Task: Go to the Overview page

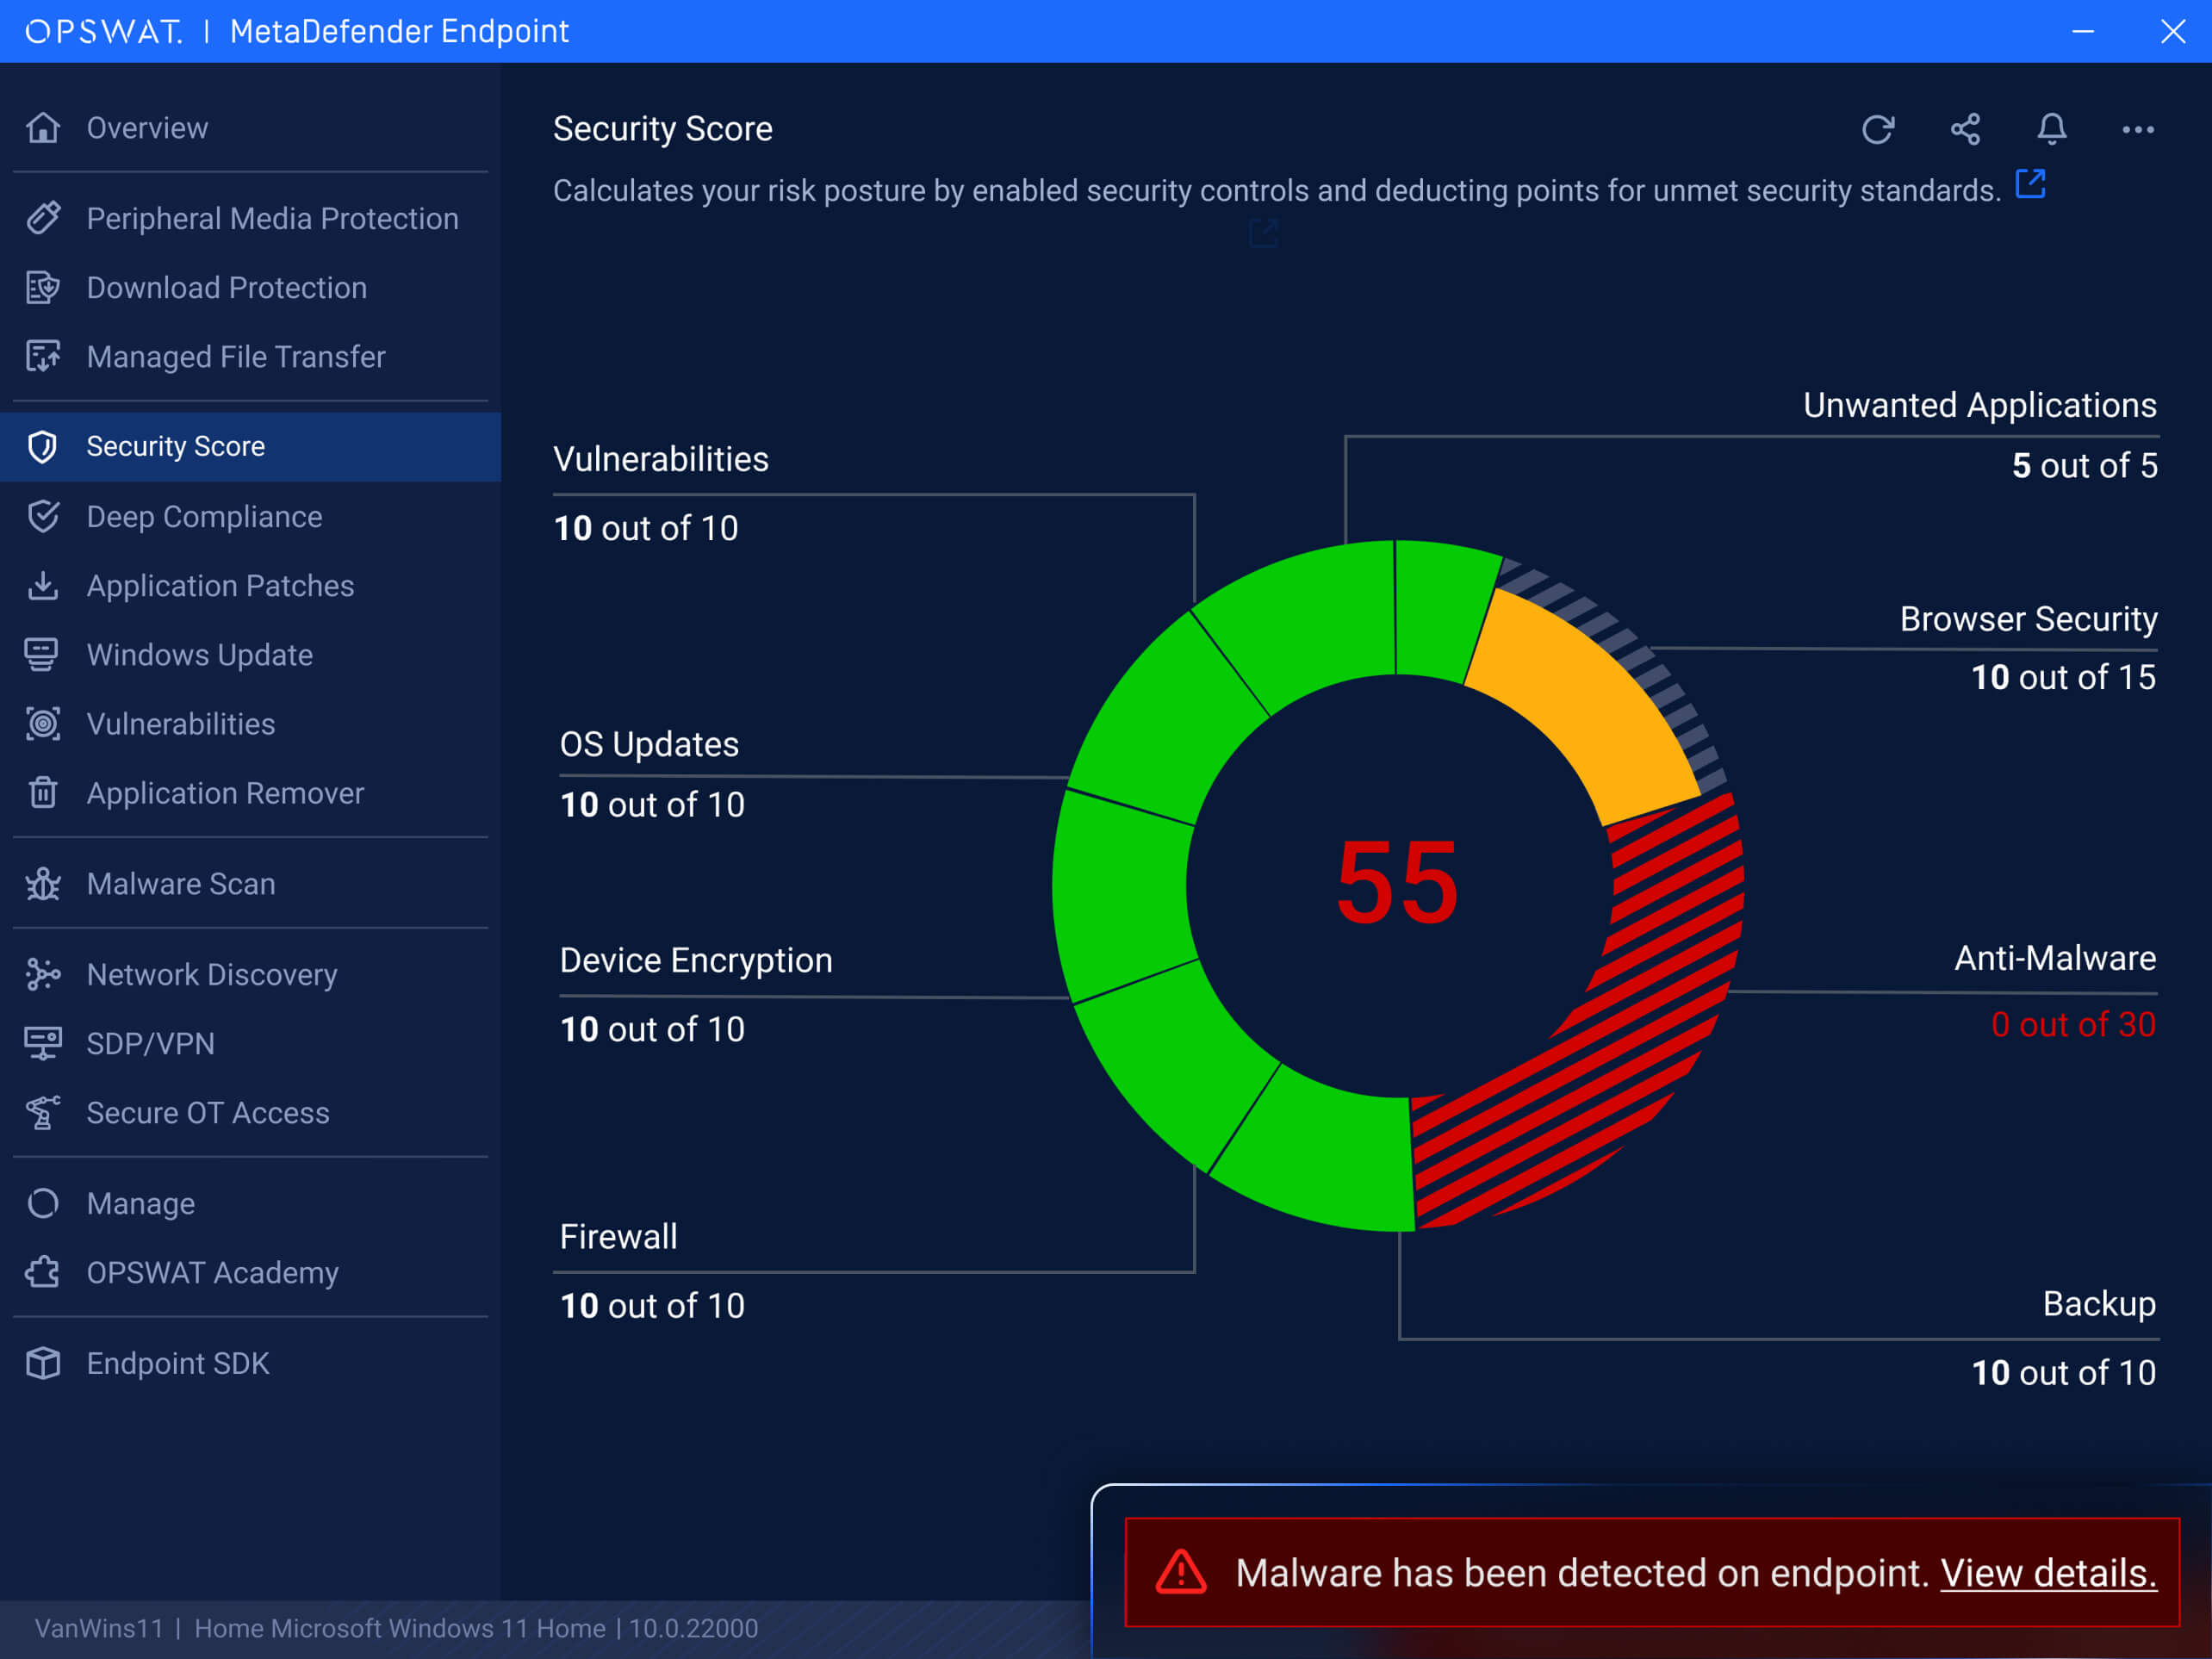Action: click(147, 128)
